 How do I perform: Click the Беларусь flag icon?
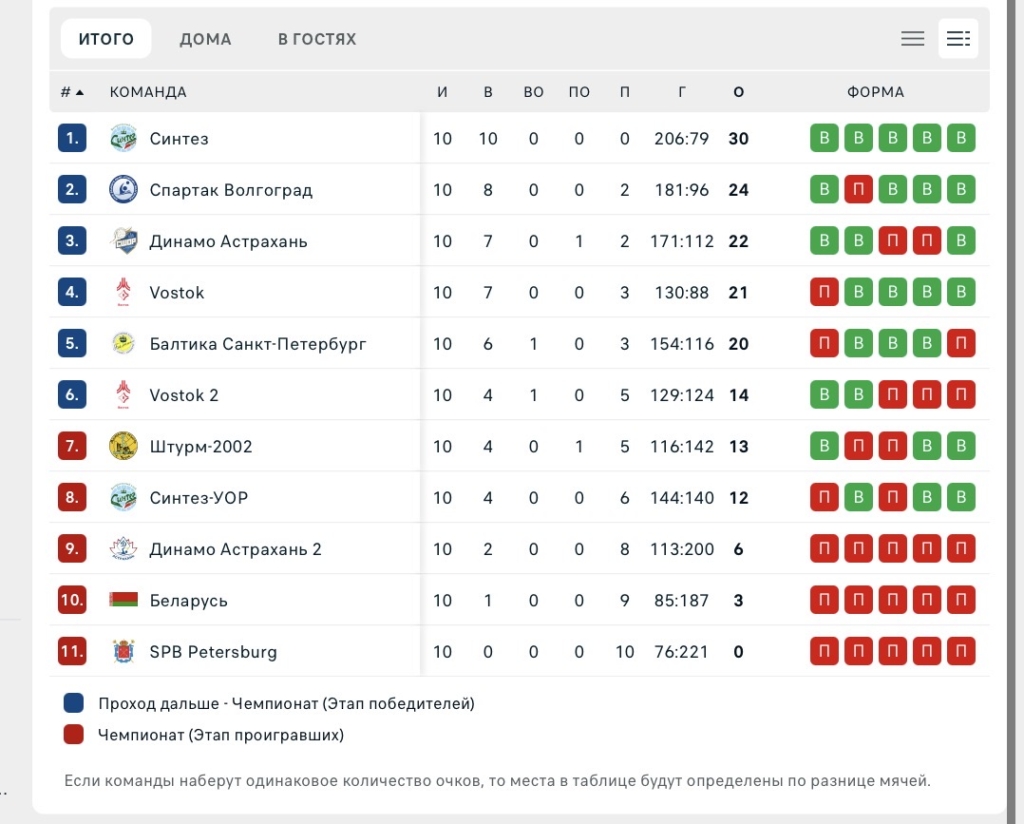pos(123,600)
